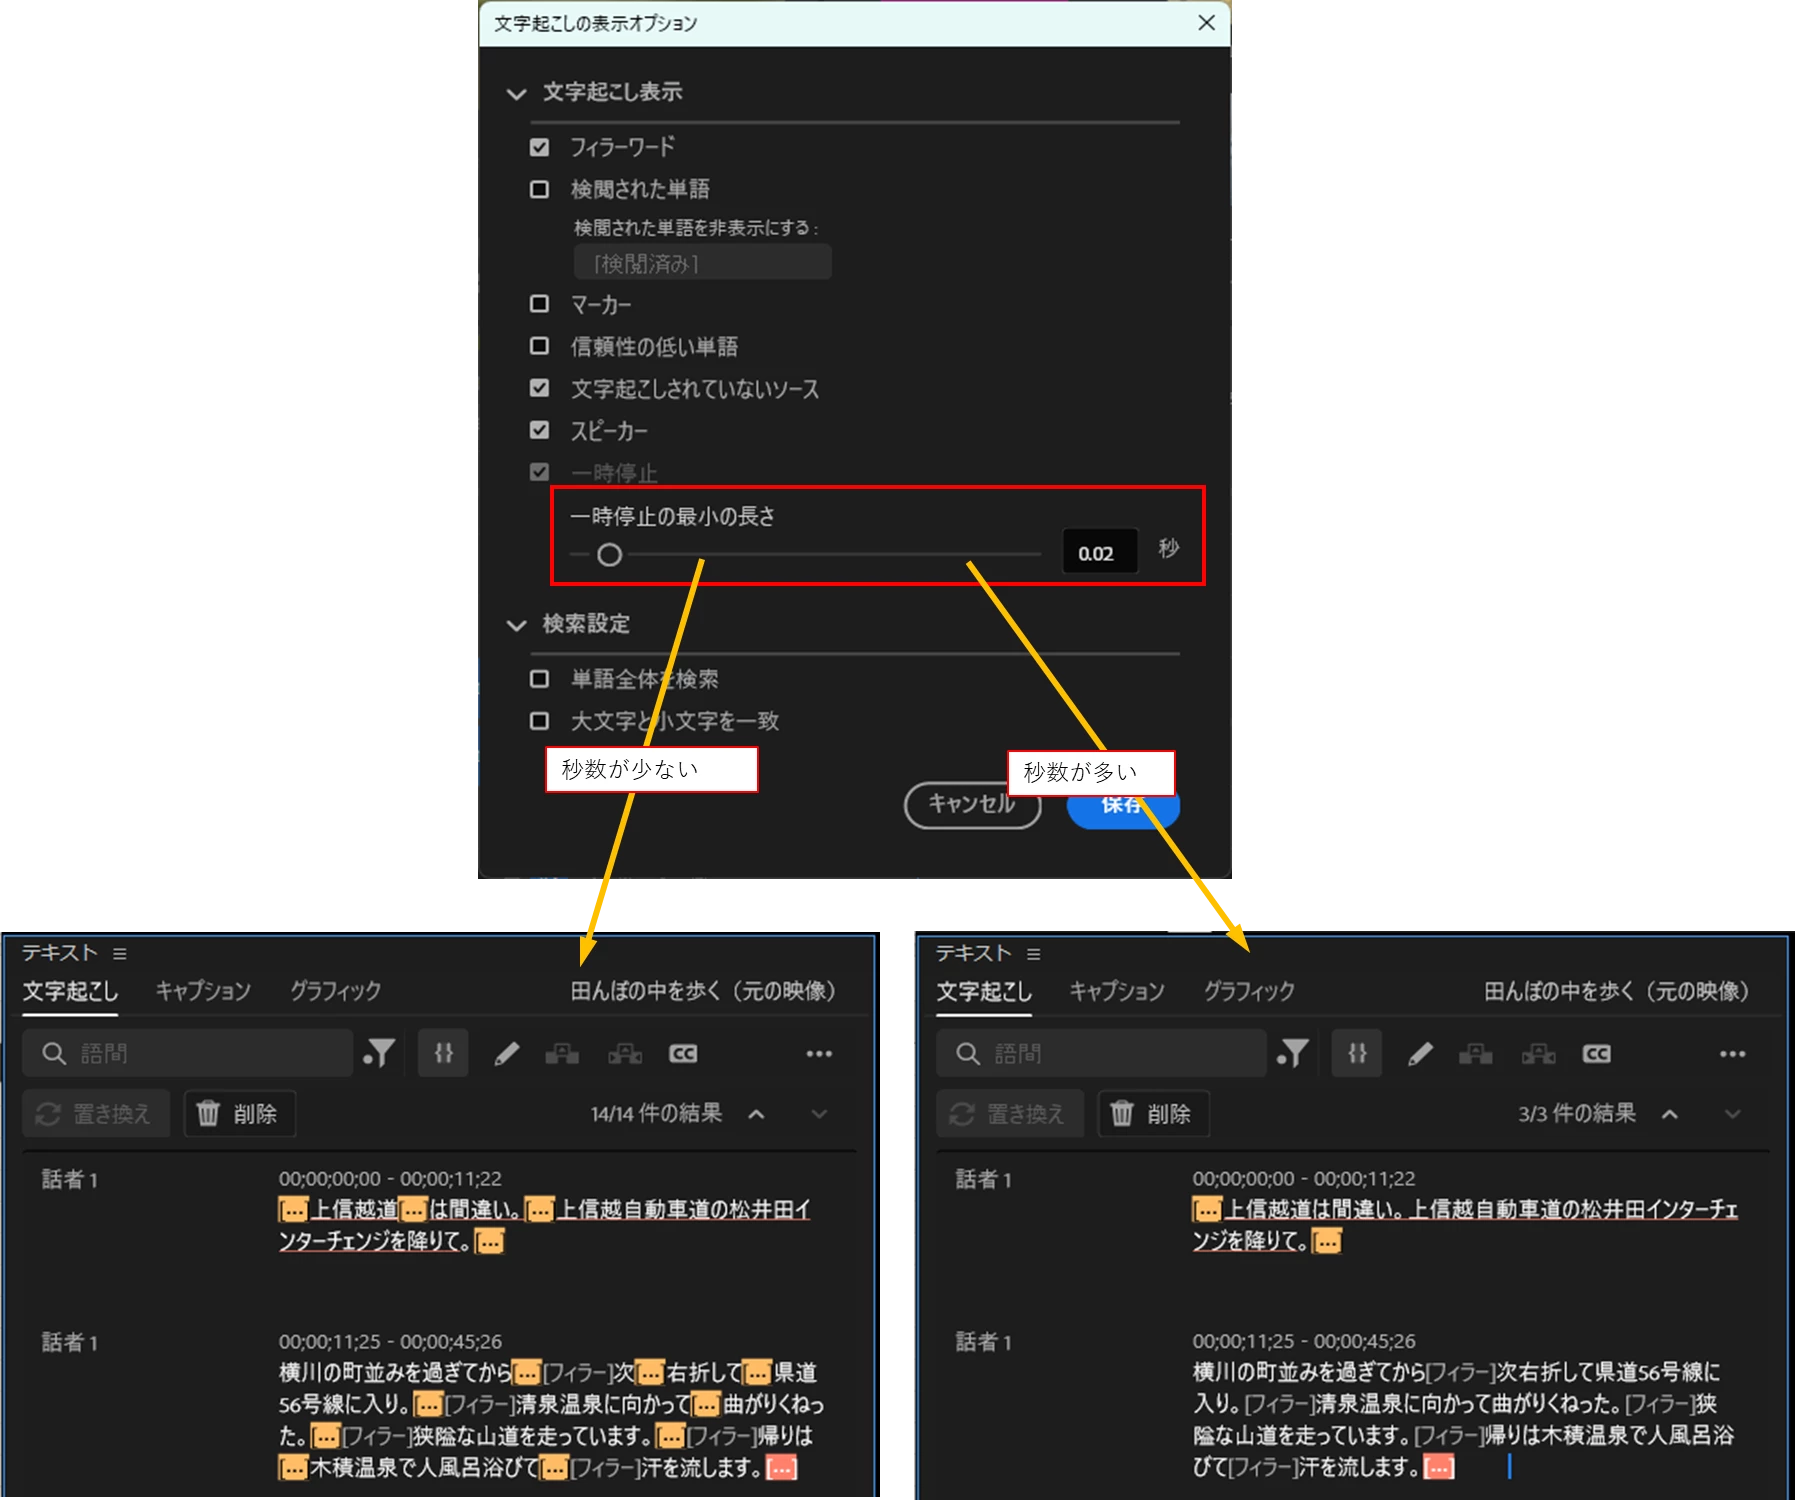This screenshot has width=1795, height=1500.
Task: Click the [検閲済み] replacement text field
Action: pyautogui.click(x=702, y=263)
